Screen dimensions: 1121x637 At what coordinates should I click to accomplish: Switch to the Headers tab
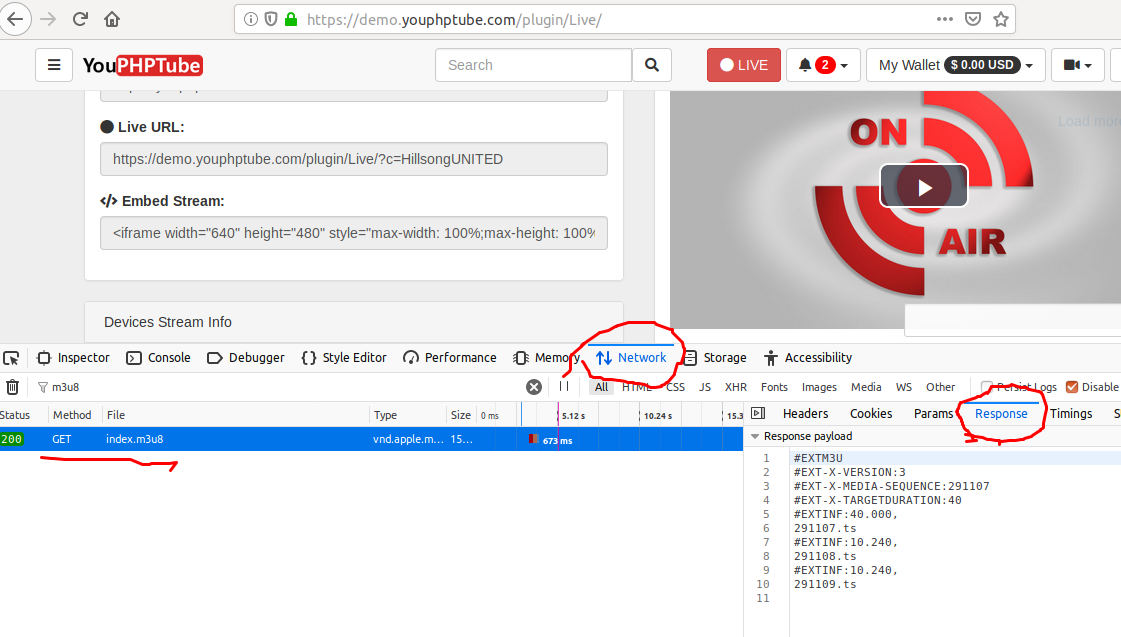[805, 413]
